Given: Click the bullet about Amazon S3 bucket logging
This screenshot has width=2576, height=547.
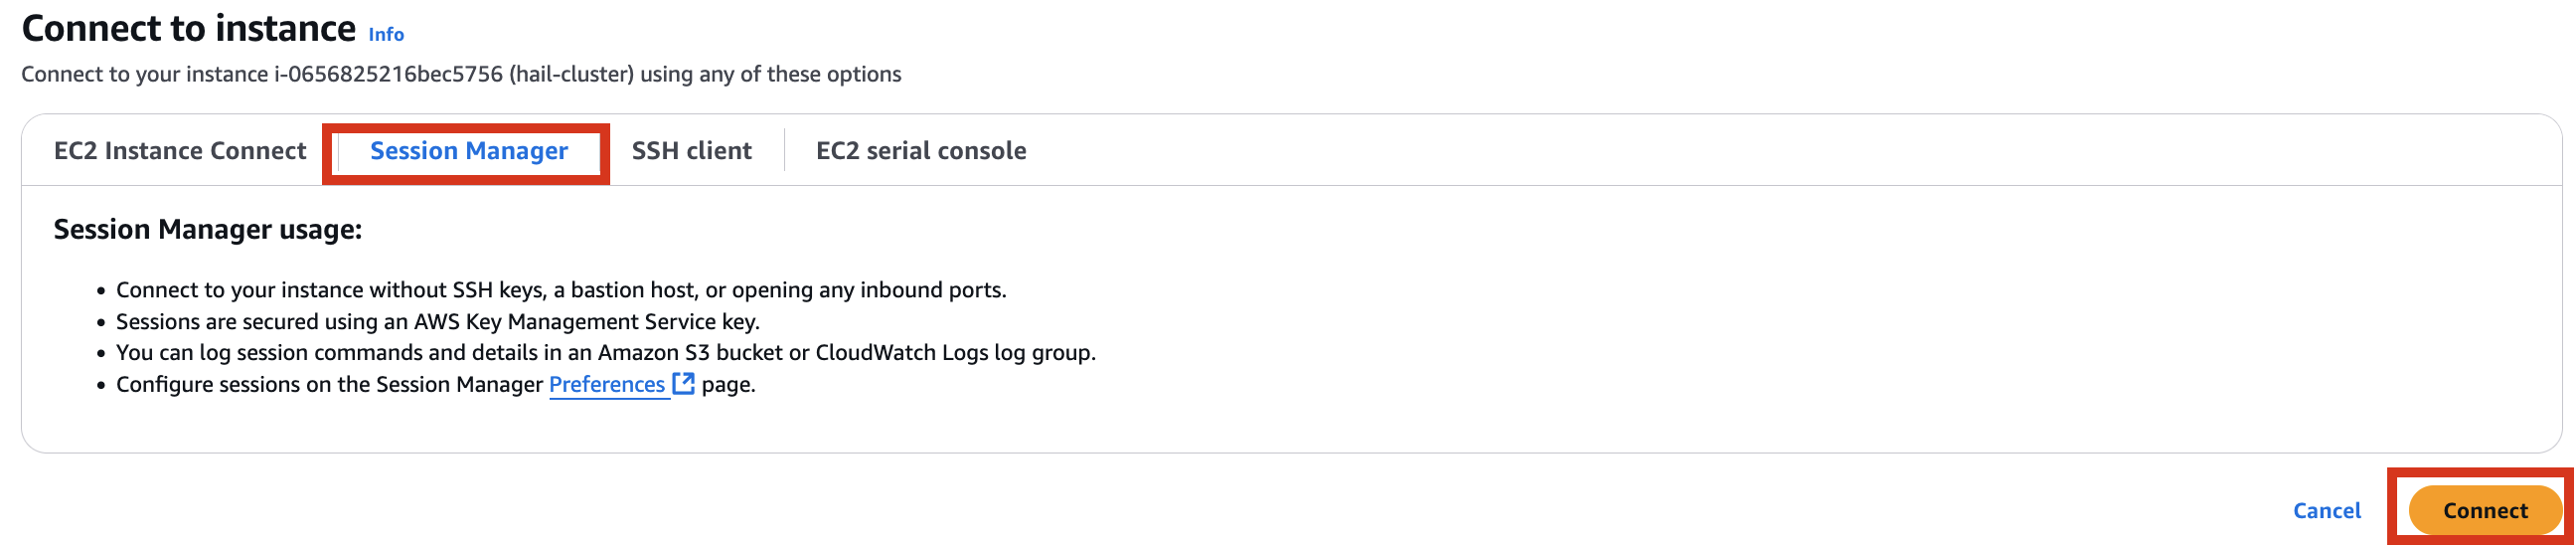Looking at the screenshot, I should [x=606, y=353].
